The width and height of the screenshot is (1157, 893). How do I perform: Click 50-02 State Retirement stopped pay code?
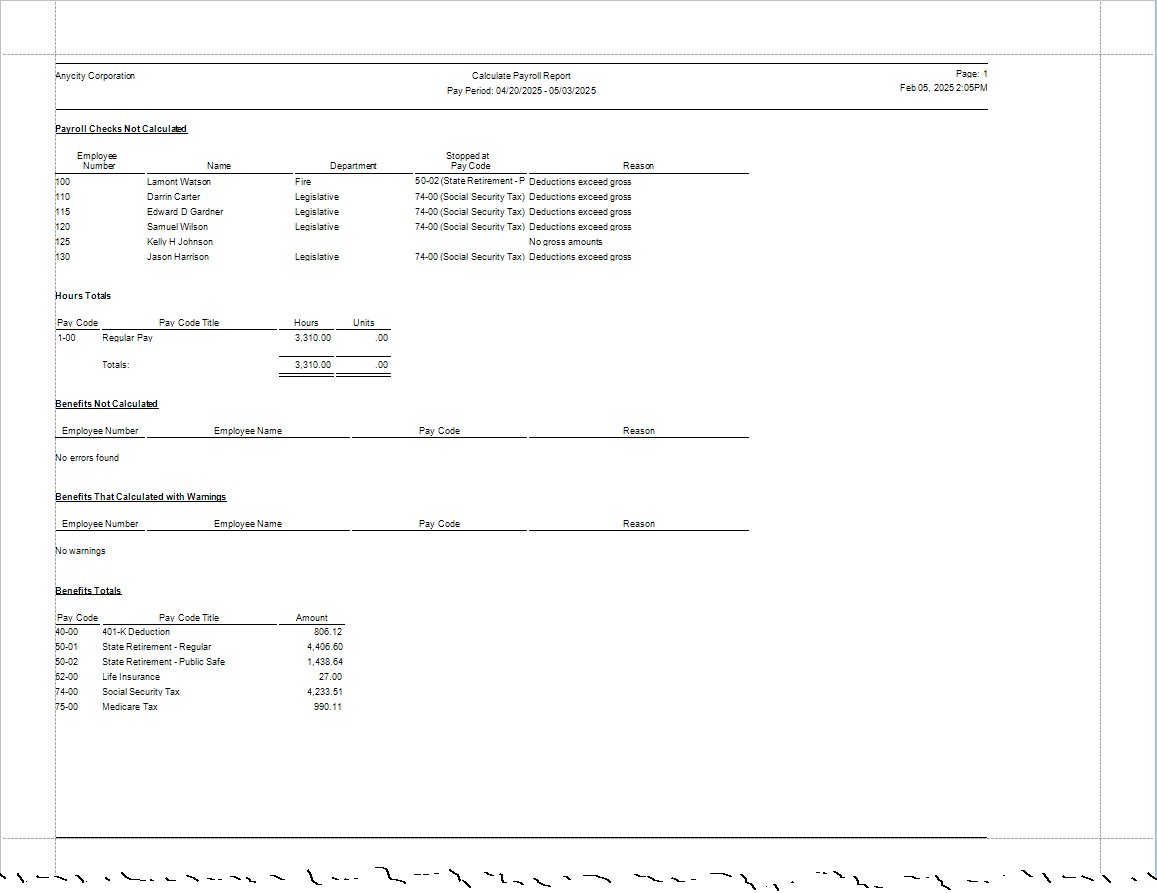tap(470, 181)
